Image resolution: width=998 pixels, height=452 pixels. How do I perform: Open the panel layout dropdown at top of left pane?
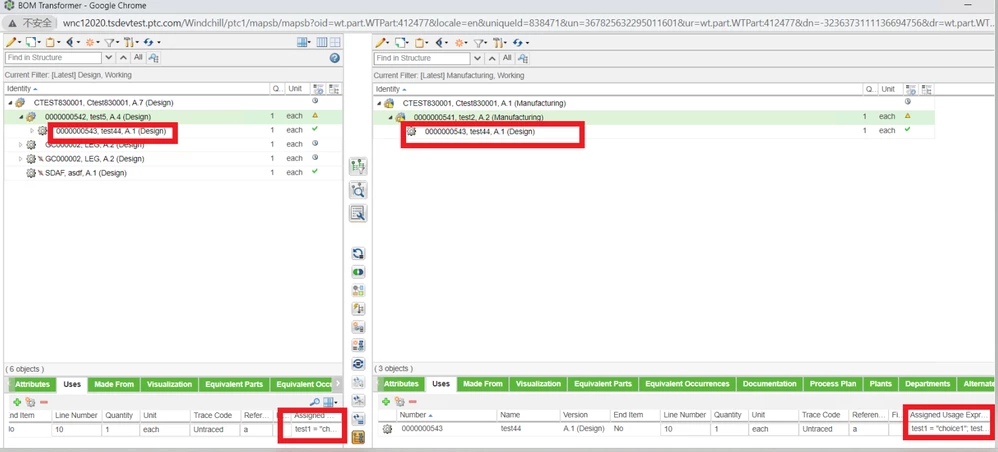pos(304,42)
